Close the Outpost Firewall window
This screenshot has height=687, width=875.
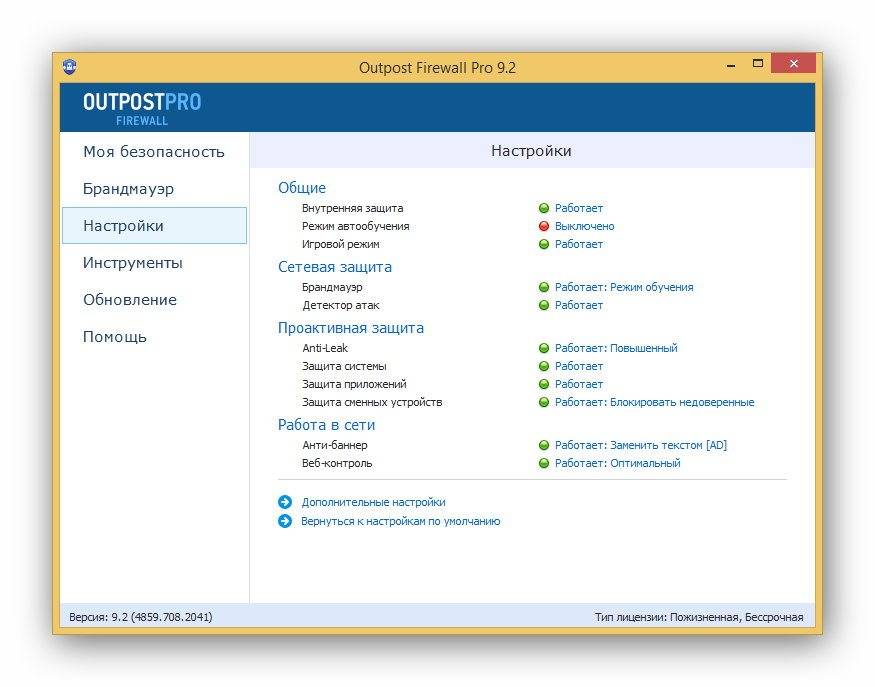point(794,63)
